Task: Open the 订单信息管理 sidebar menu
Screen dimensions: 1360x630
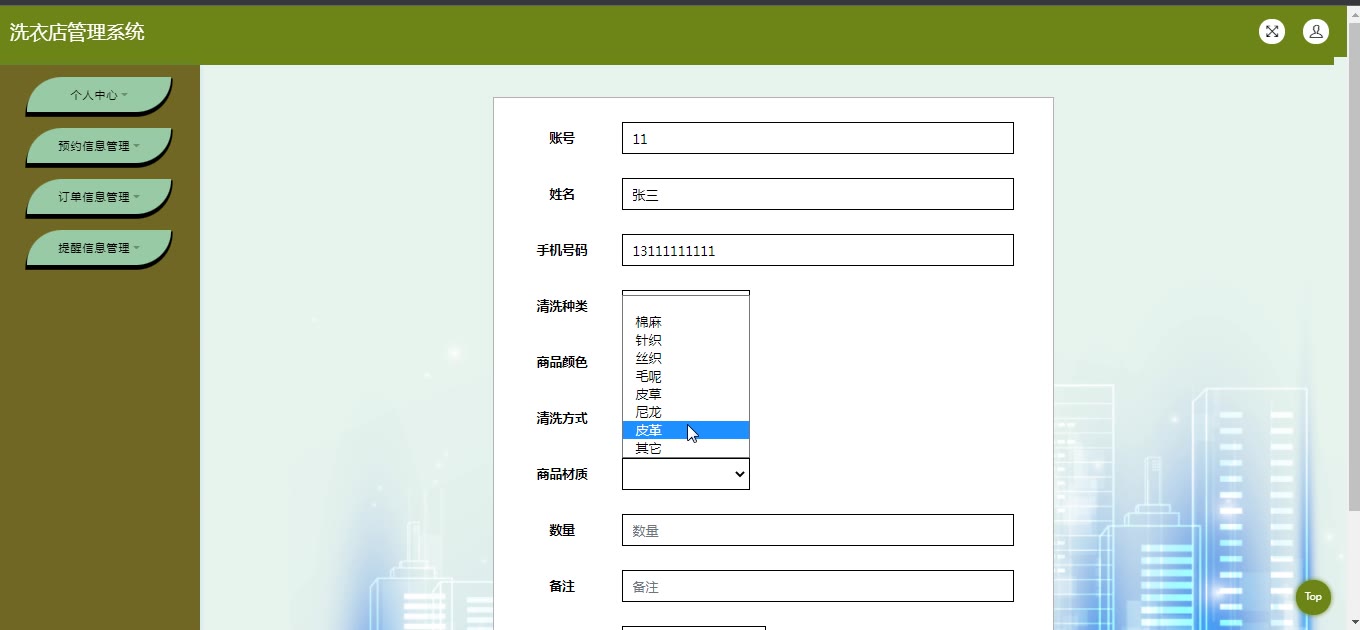Action: click(99, 197)
